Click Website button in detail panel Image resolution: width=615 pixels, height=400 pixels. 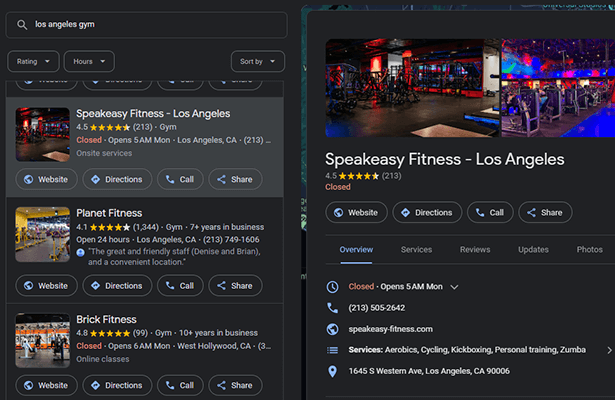click(x=356, y=213)
